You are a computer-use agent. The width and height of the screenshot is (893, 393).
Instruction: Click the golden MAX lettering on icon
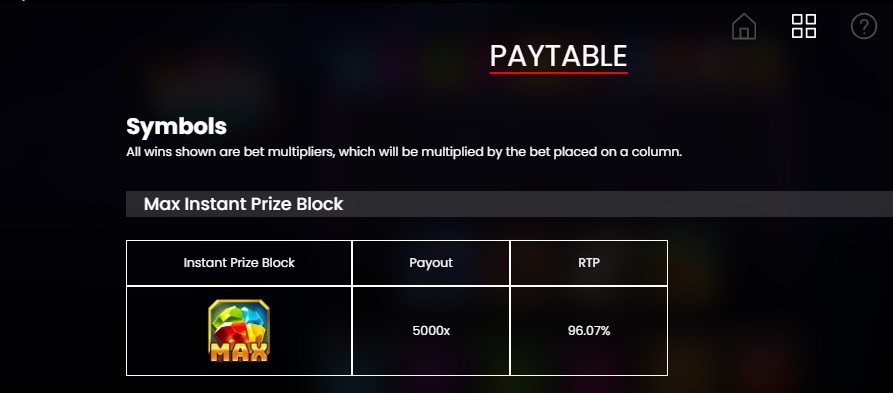[239, 351]
